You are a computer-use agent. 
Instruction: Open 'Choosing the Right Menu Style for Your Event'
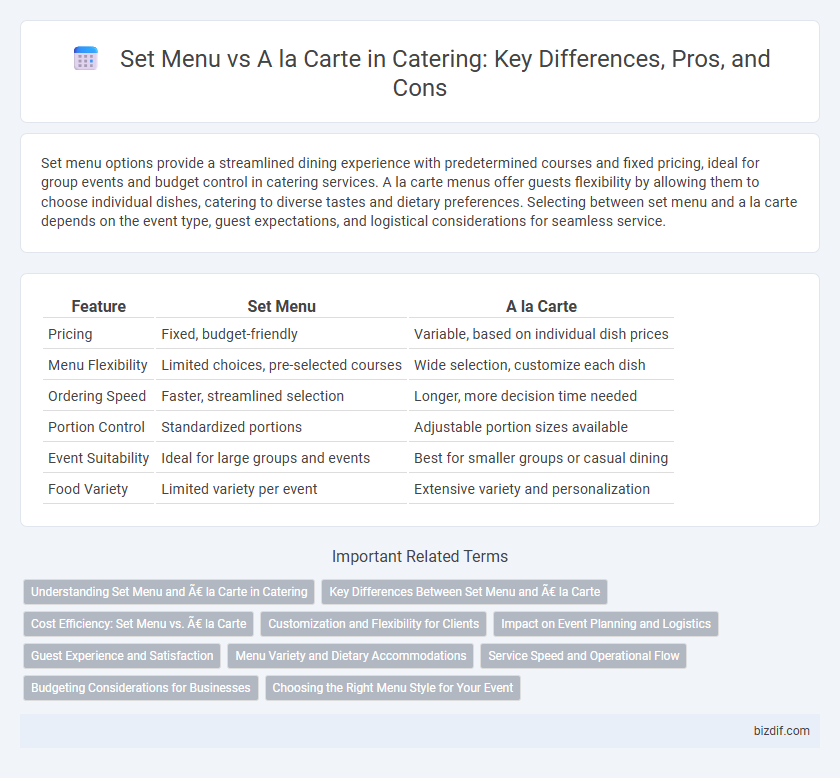pyautogui.click(x=393, y=687)
